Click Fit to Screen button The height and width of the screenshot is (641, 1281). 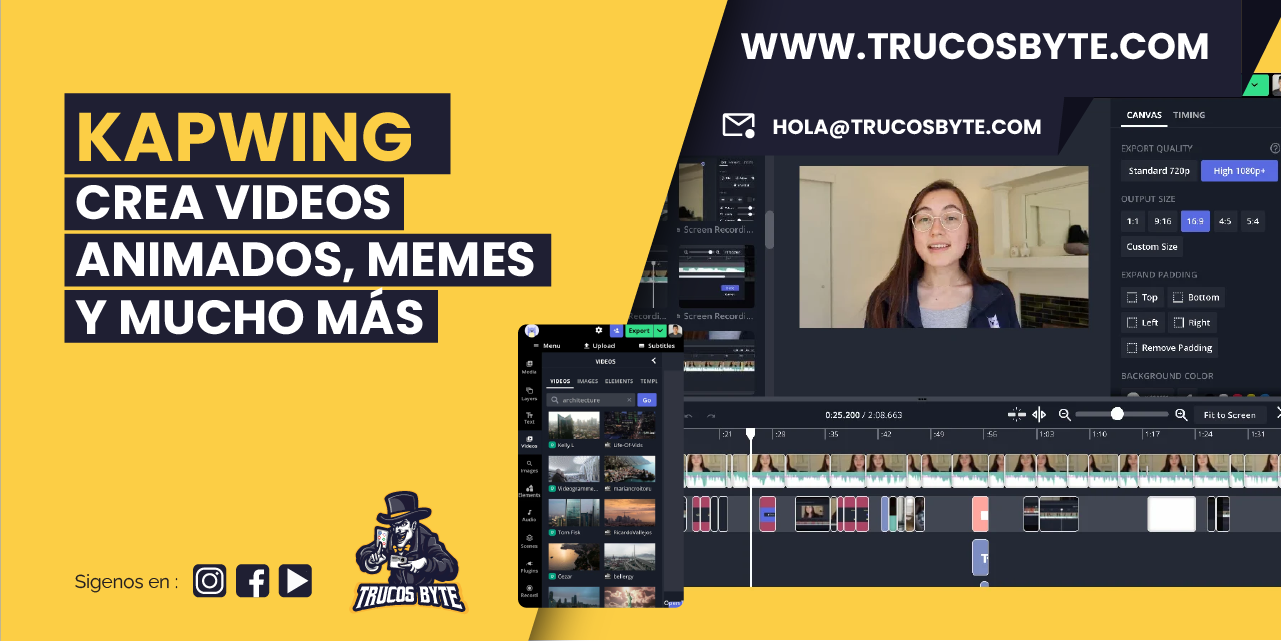1229,415
